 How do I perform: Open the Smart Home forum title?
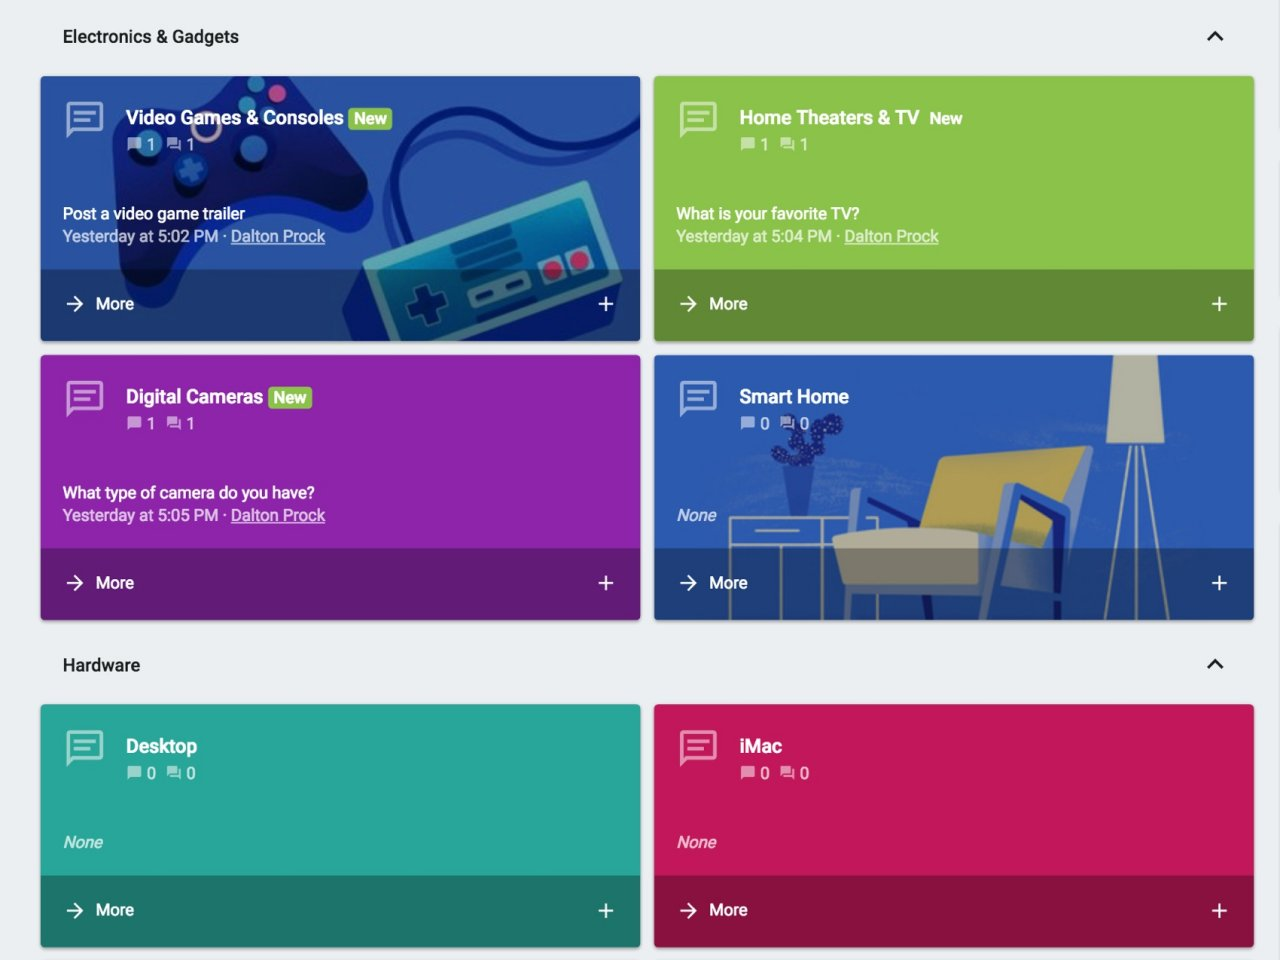click(x=793, y=397)
